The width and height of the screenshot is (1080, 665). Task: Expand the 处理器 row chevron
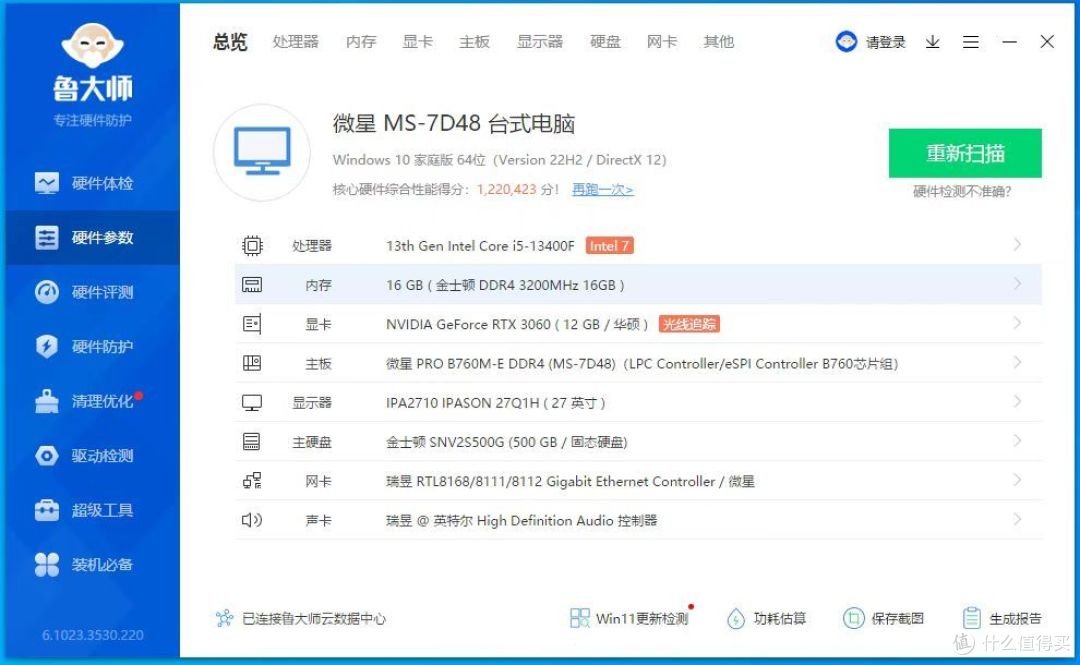point(1017,245)
